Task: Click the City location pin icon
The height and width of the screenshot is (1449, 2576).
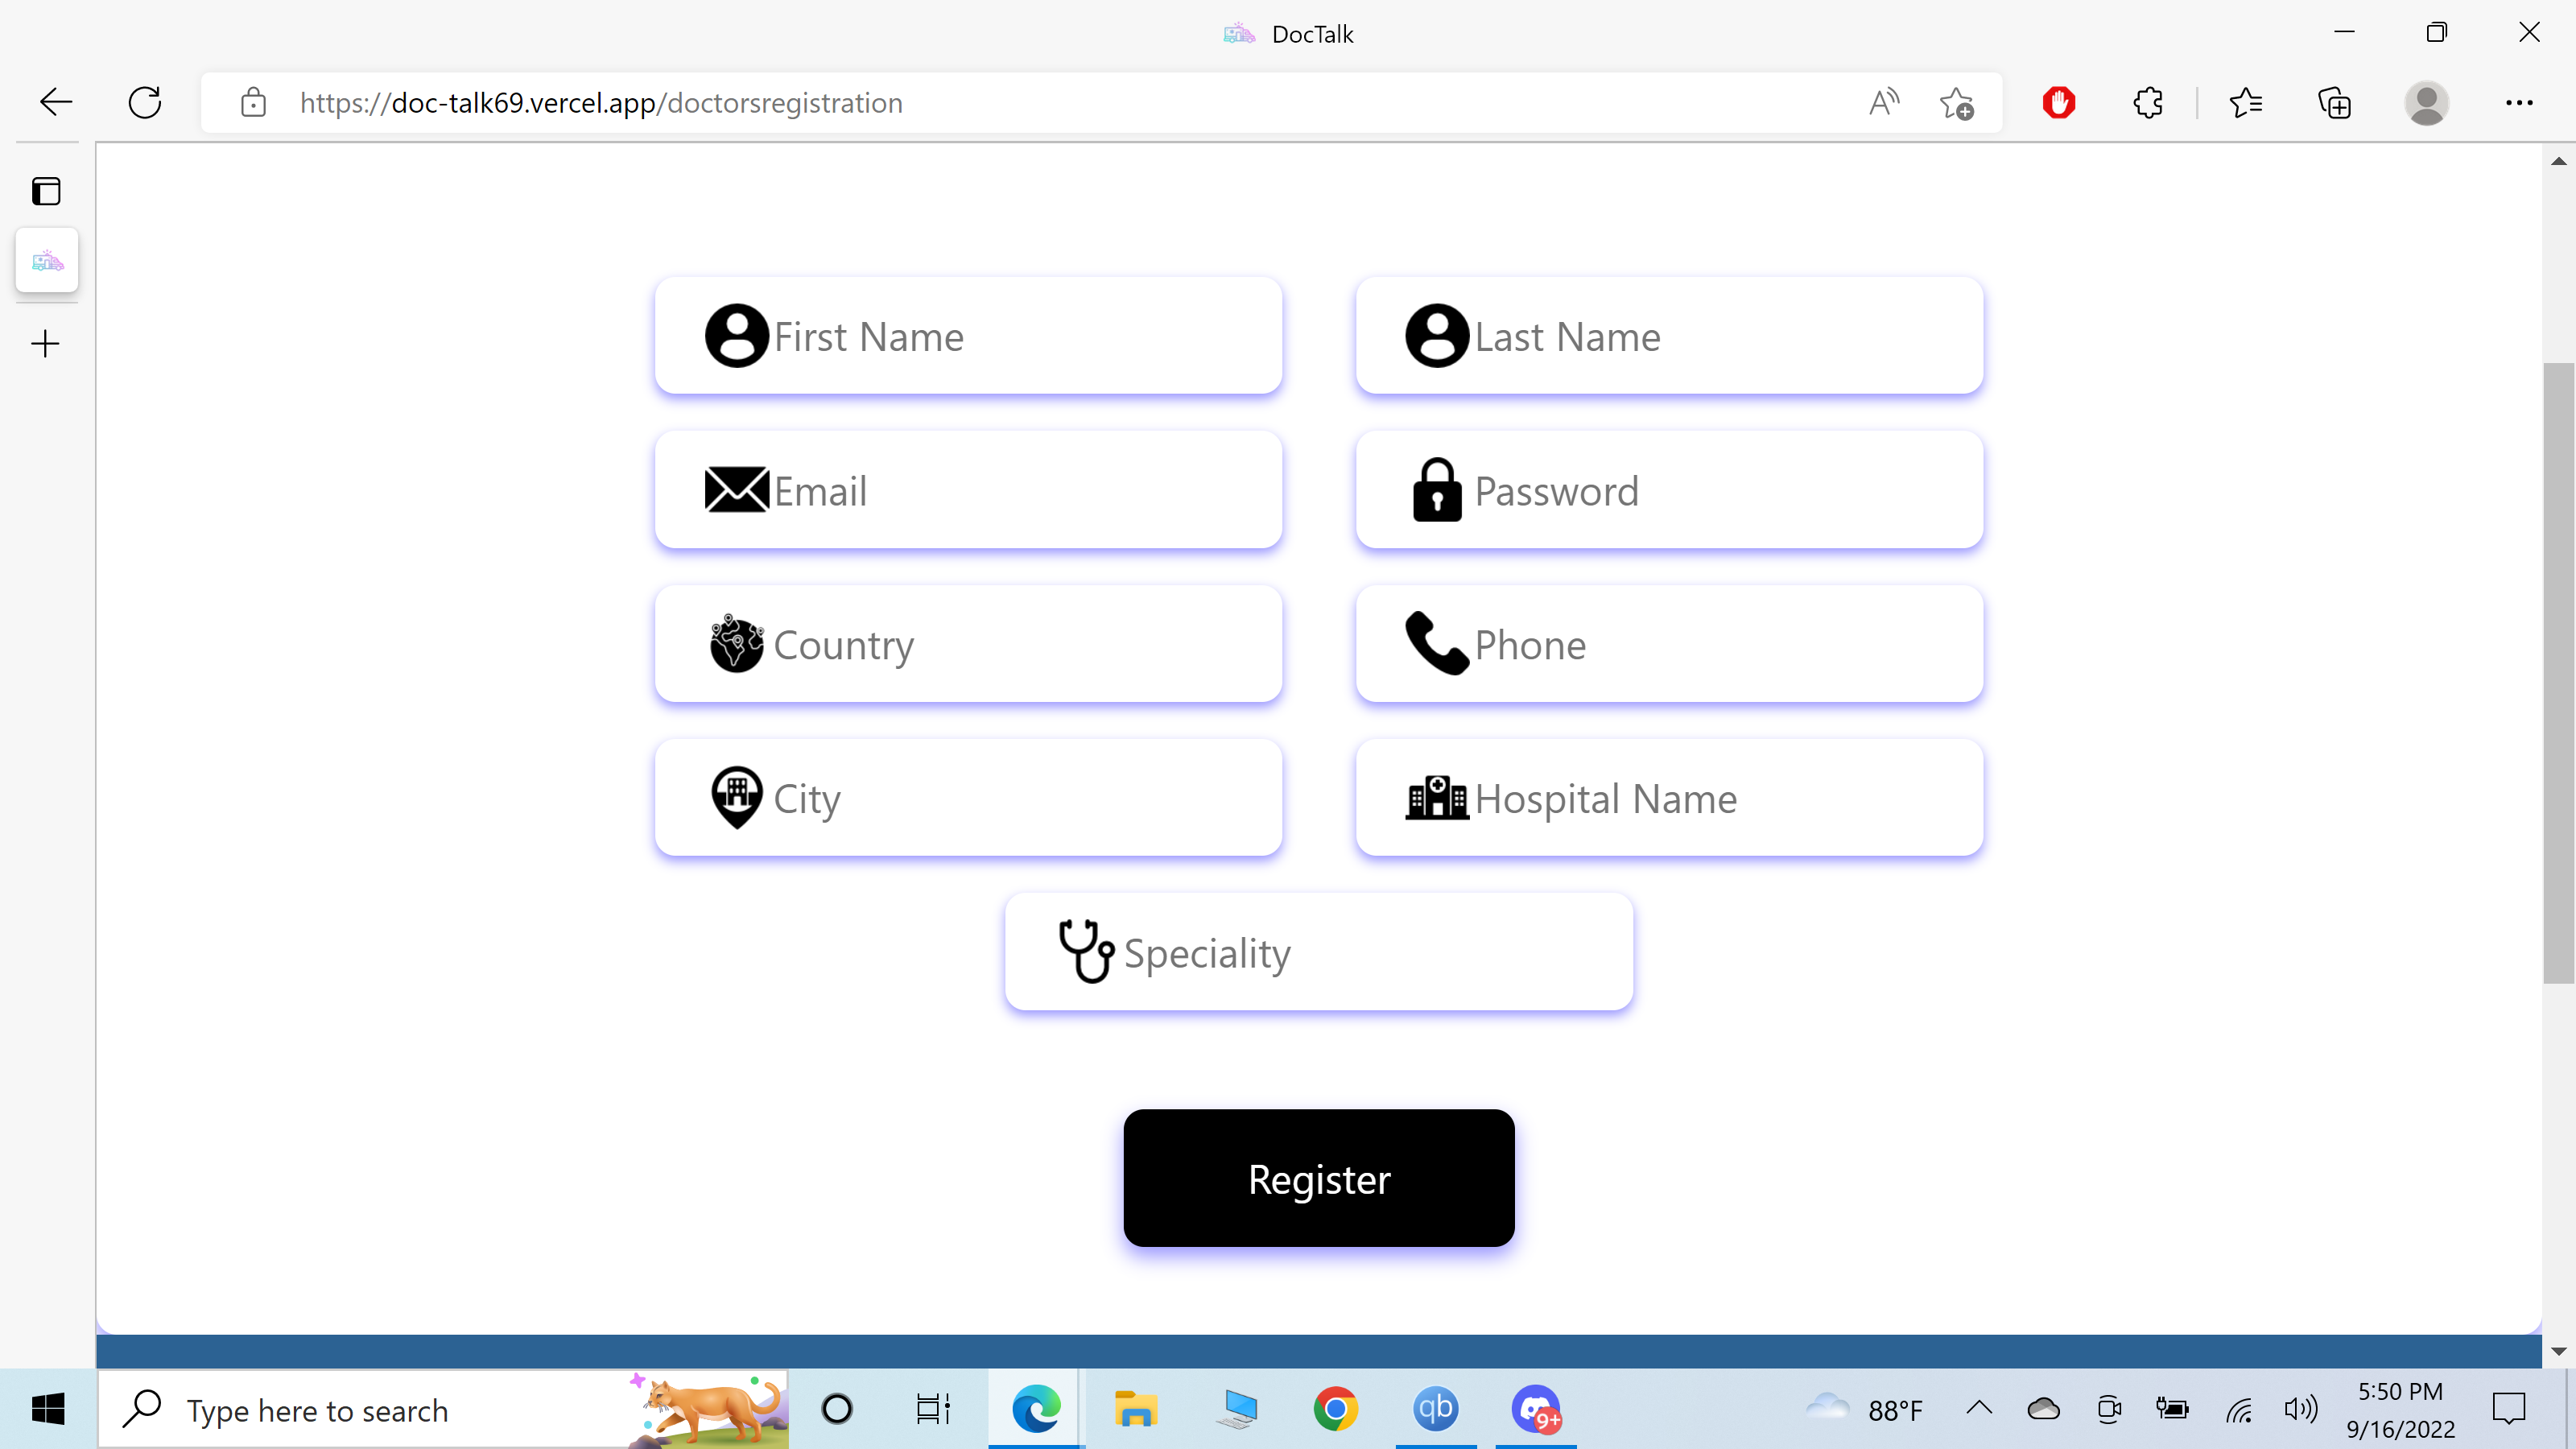Action: point(737,797)
